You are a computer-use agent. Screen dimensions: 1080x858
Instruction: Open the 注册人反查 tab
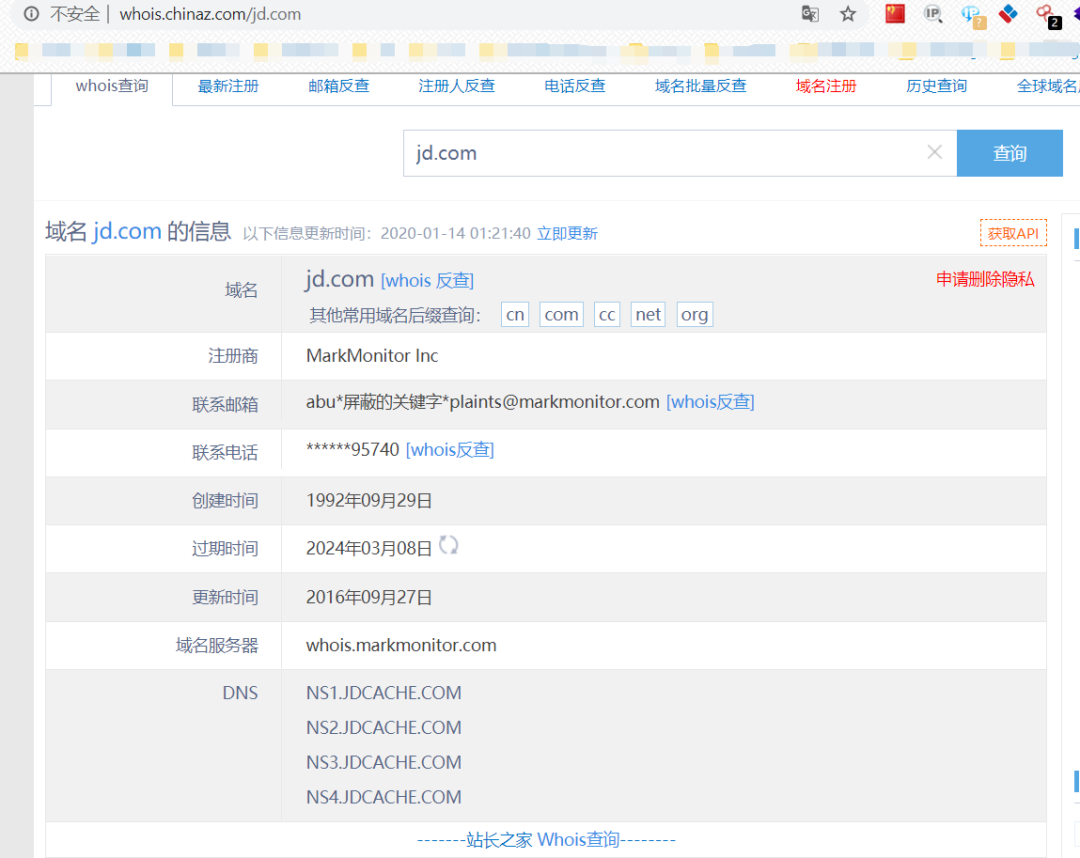pos(457,86)
